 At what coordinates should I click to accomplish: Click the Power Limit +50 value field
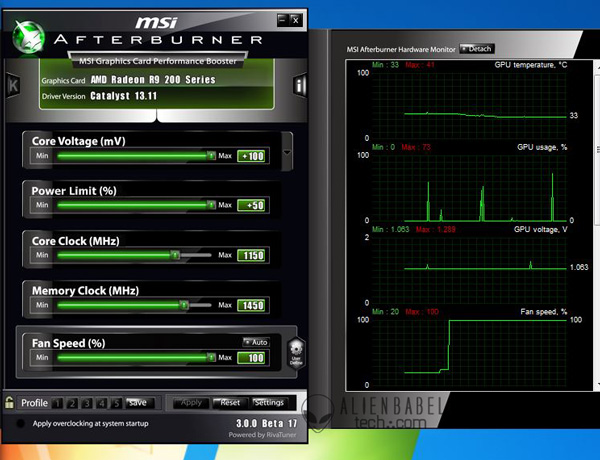point(251,206)
